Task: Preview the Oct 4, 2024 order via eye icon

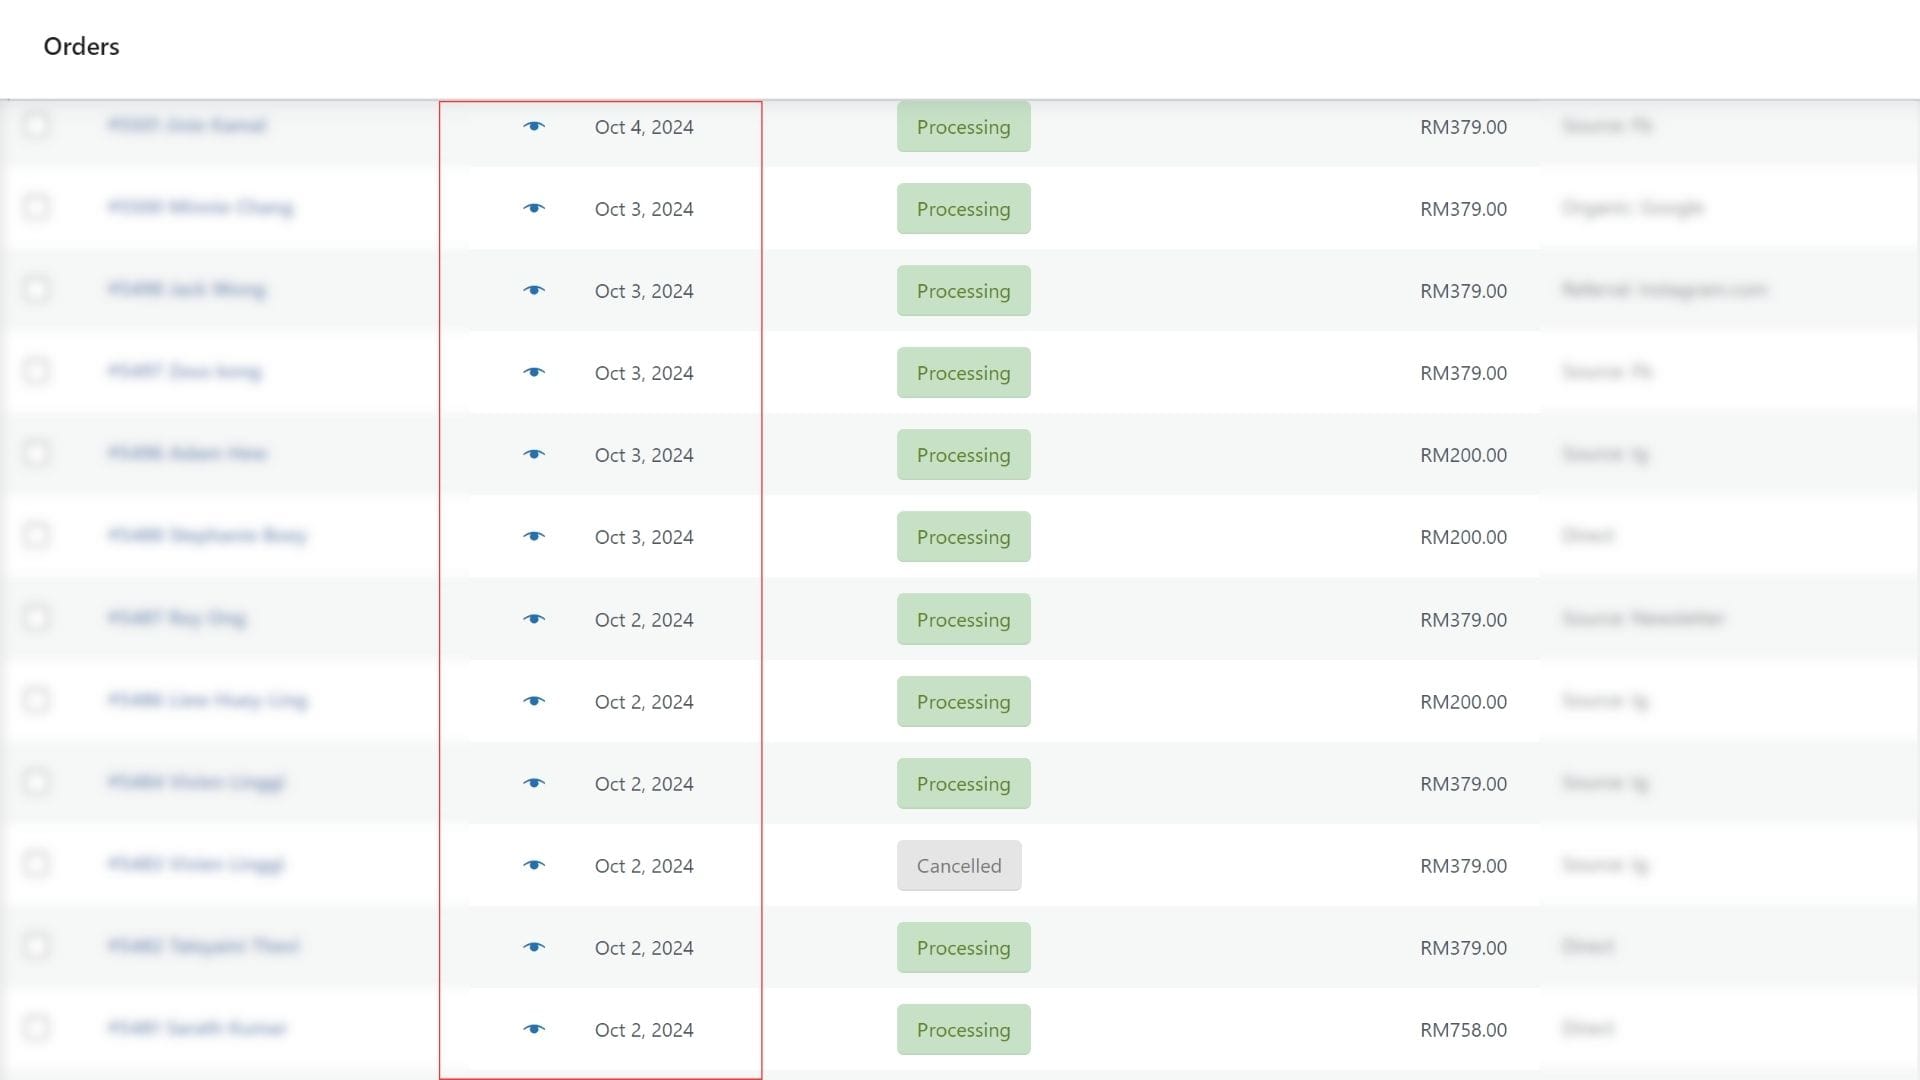Action: (x=534, y=126)
